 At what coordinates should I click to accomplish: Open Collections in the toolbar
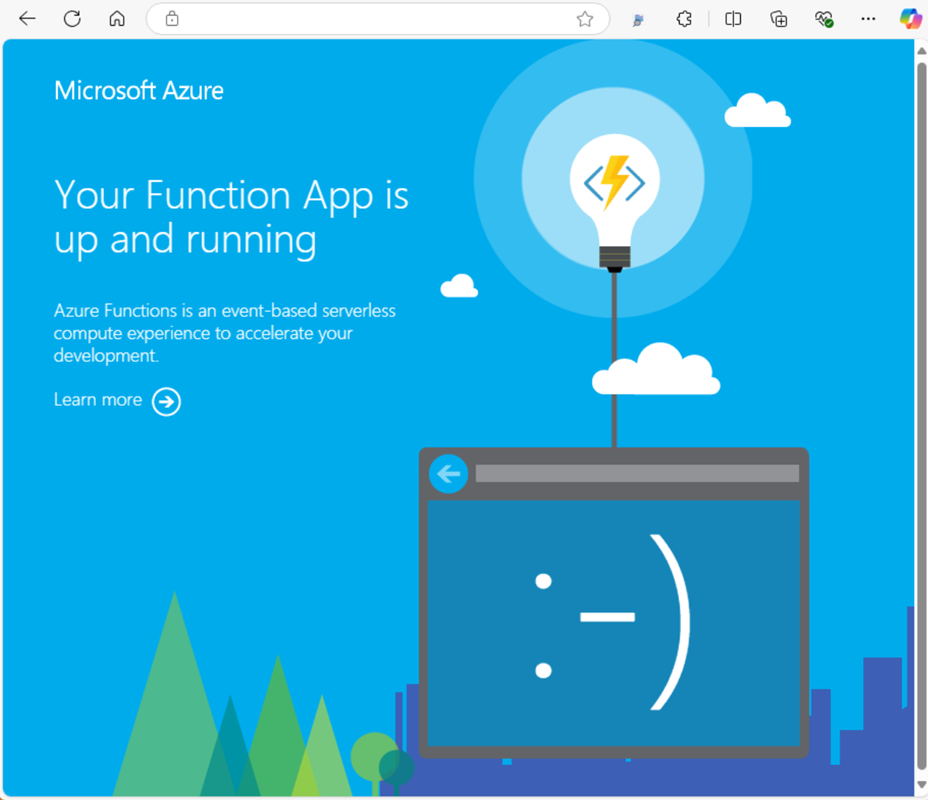pyautogui.click(x=778, y=18)
